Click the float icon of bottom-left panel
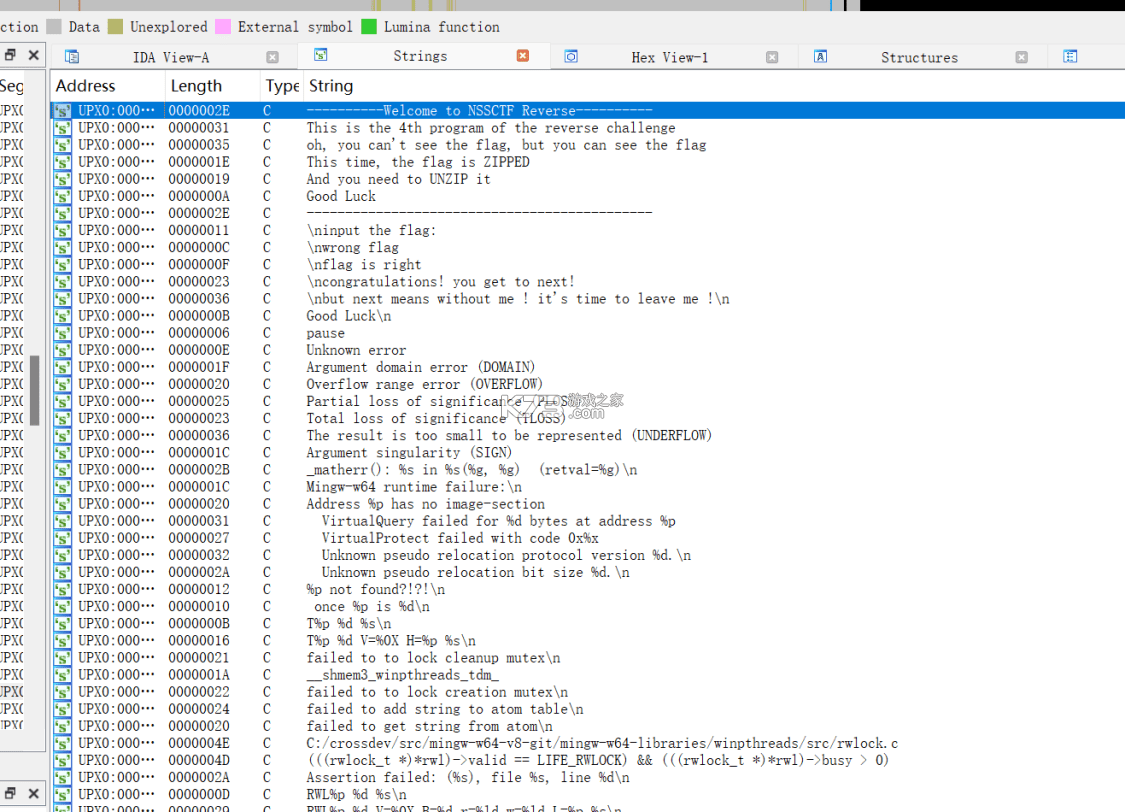Screen dimensions: 1125x812 pos(10,793)
